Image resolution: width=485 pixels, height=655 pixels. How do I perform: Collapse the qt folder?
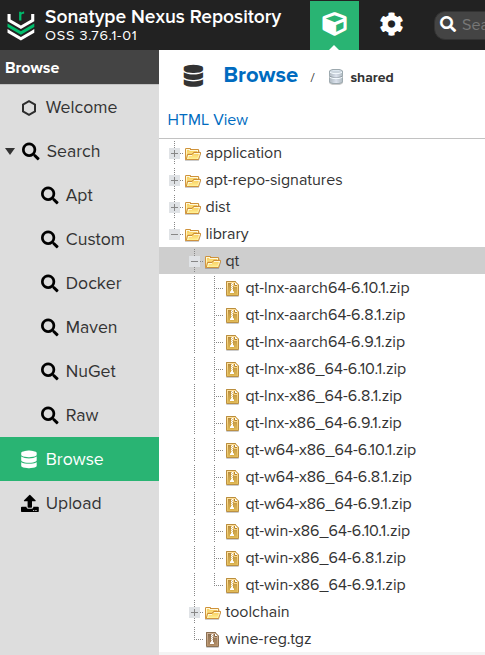(195, 261)
